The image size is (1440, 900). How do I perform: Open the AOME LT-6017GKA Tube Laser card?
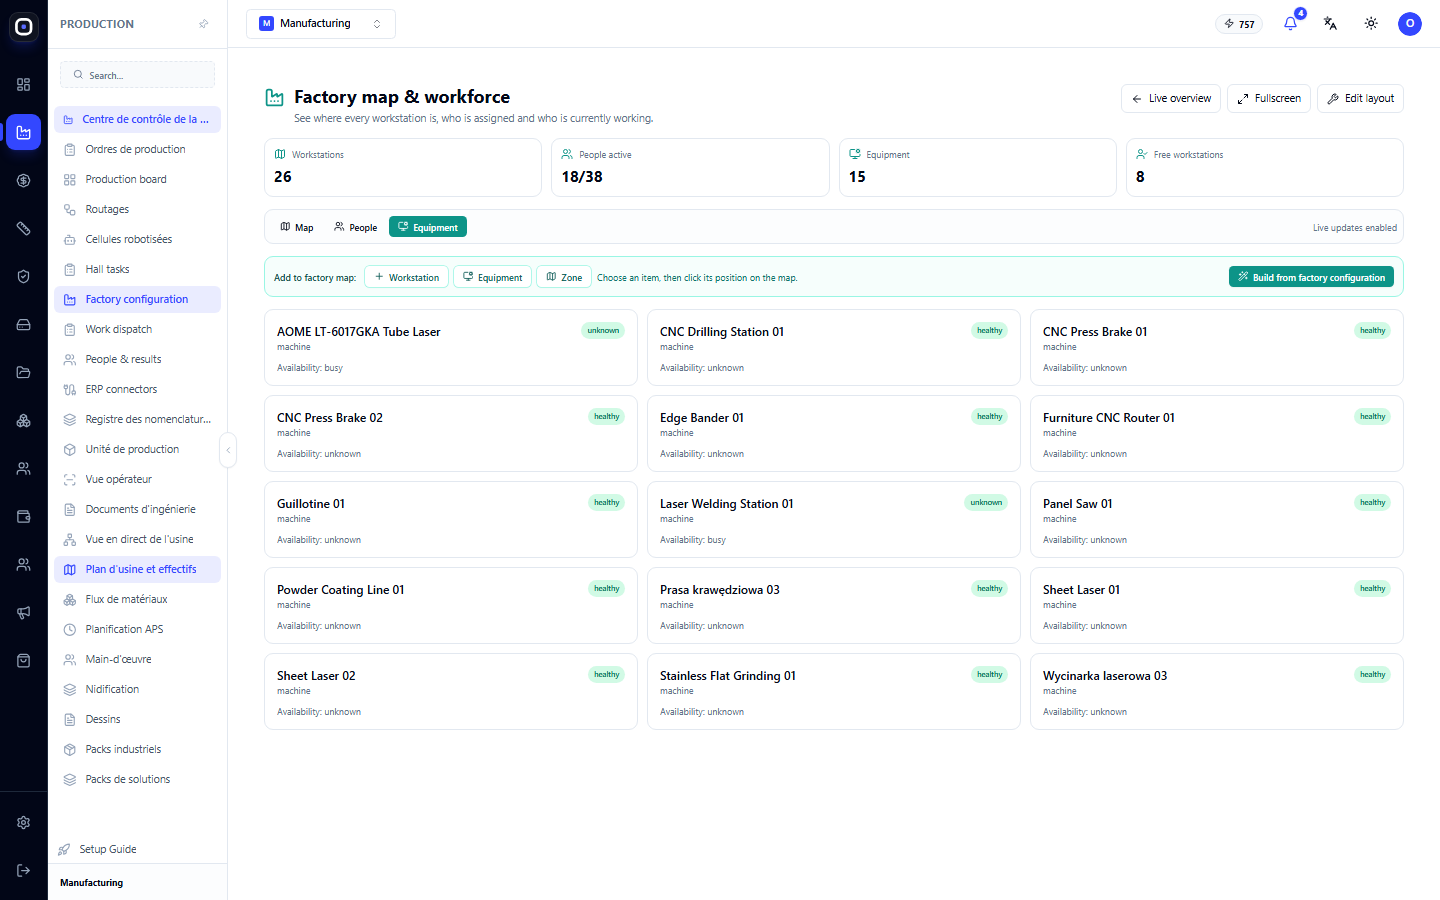point(451,347)
